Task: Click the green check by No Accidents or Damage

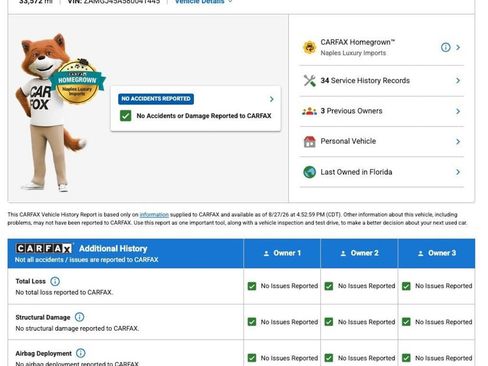Action: pyautogui.click(x=126, y=116)
